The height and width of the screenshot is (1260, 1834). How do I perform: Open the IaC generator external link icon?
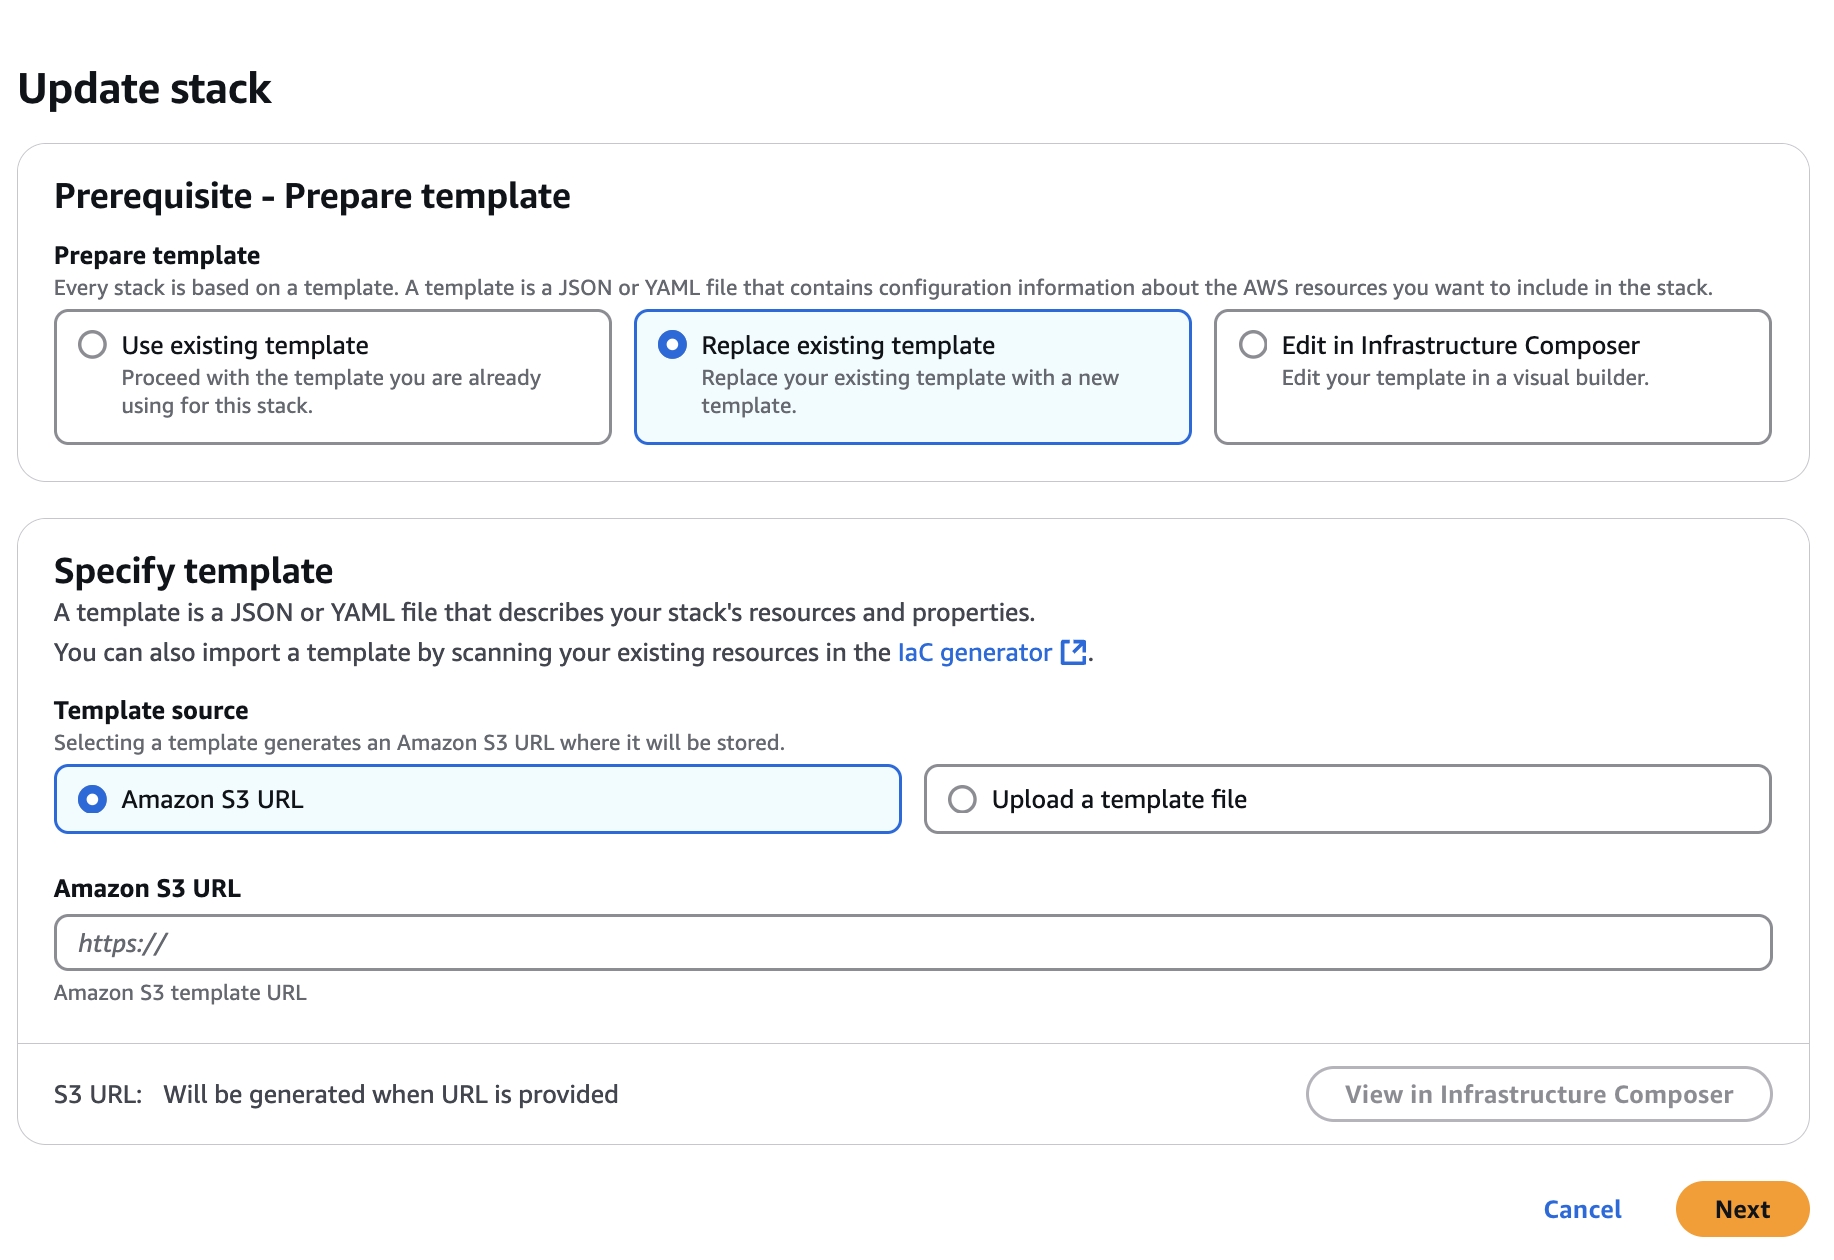click(x=1073, y=652)
